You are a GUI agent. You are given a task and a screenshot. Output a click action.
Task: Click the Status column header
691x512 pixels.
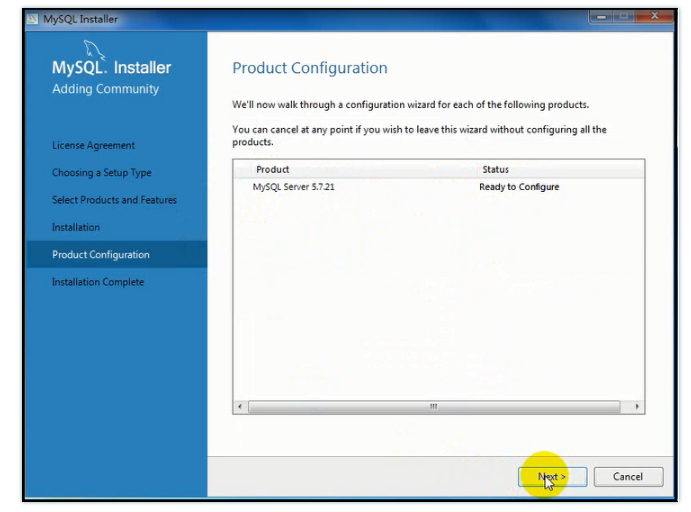click(561, 169)
